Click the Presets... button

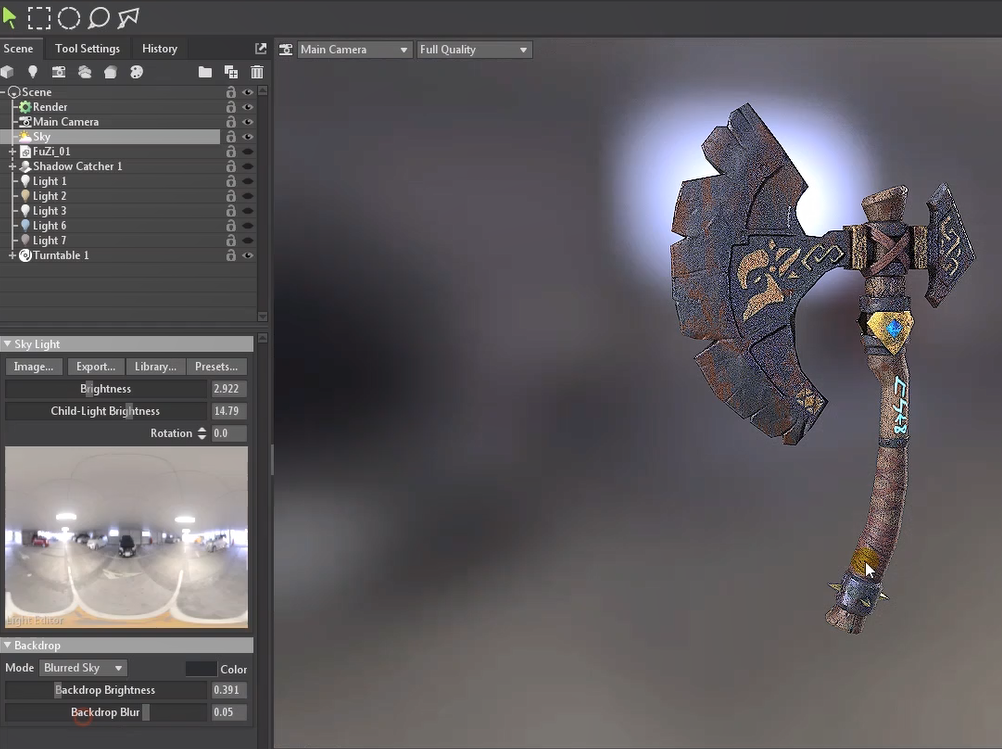[216, 366]
